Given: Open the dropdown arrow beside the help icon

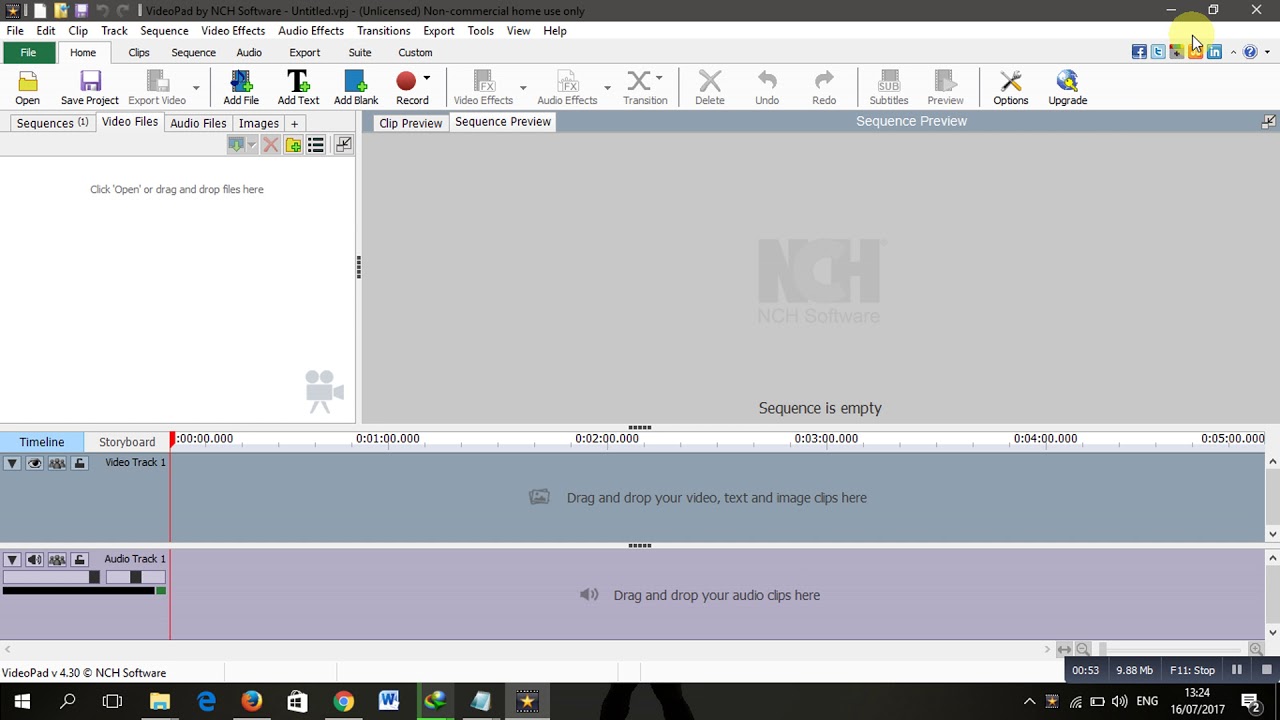Looking at the screenshot, I should tap(1267, 52).
